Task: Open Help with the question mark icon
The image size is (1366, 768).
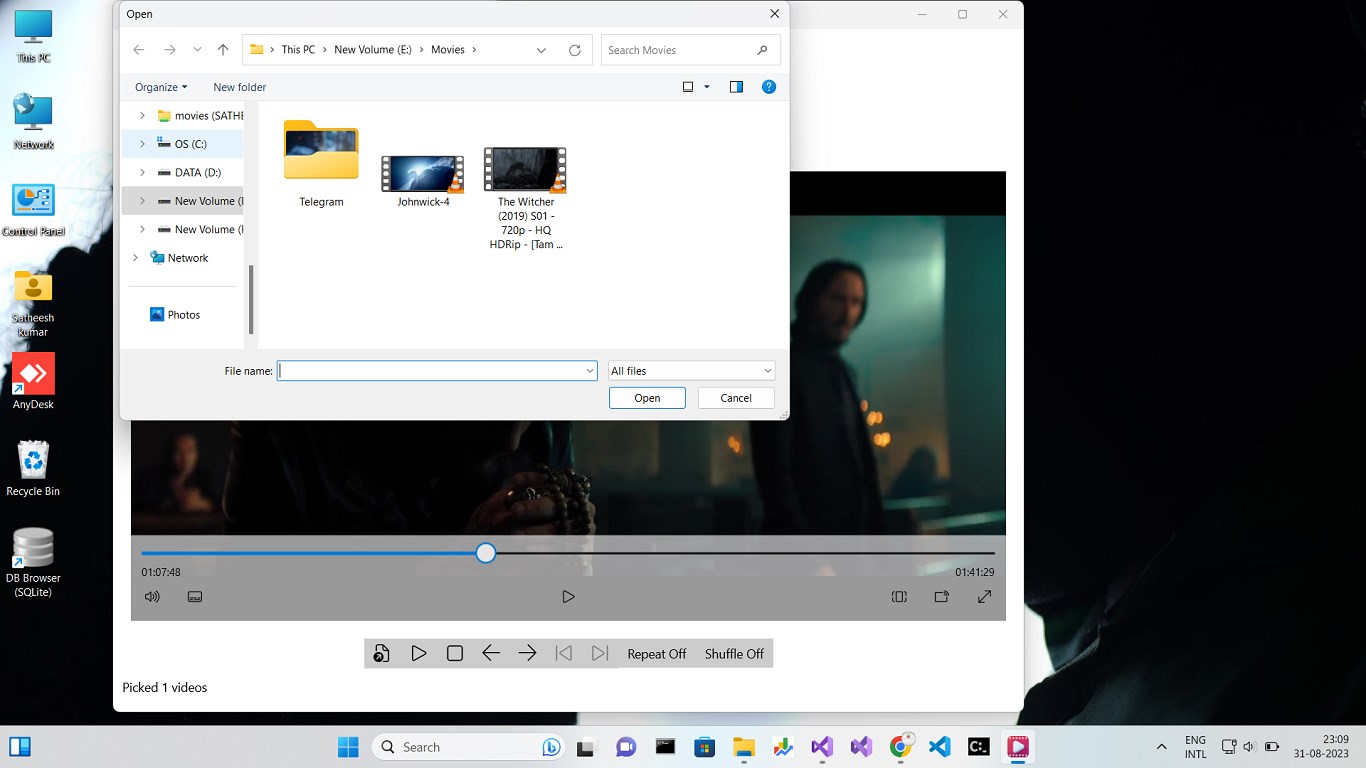Action: point(769,87)
